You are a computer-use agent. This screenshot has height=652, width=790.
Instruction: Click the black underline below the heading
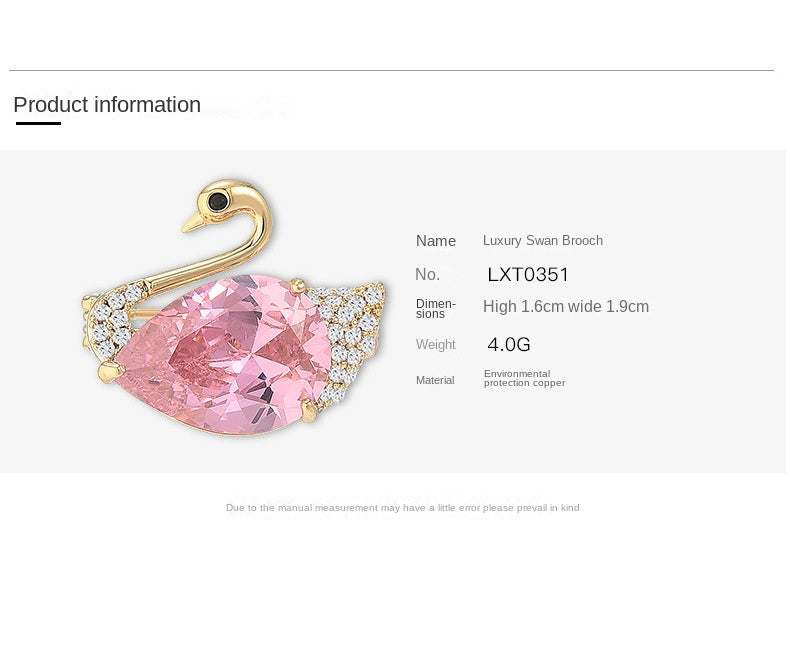click(x=38, y=123)
